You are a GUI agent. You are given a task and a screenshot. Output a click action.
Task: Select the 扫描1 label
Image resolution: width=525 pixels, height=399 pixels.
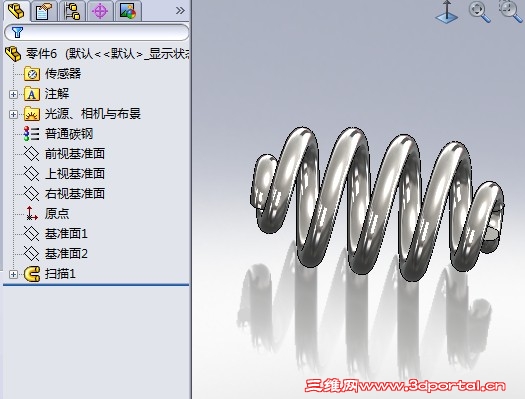60,274
